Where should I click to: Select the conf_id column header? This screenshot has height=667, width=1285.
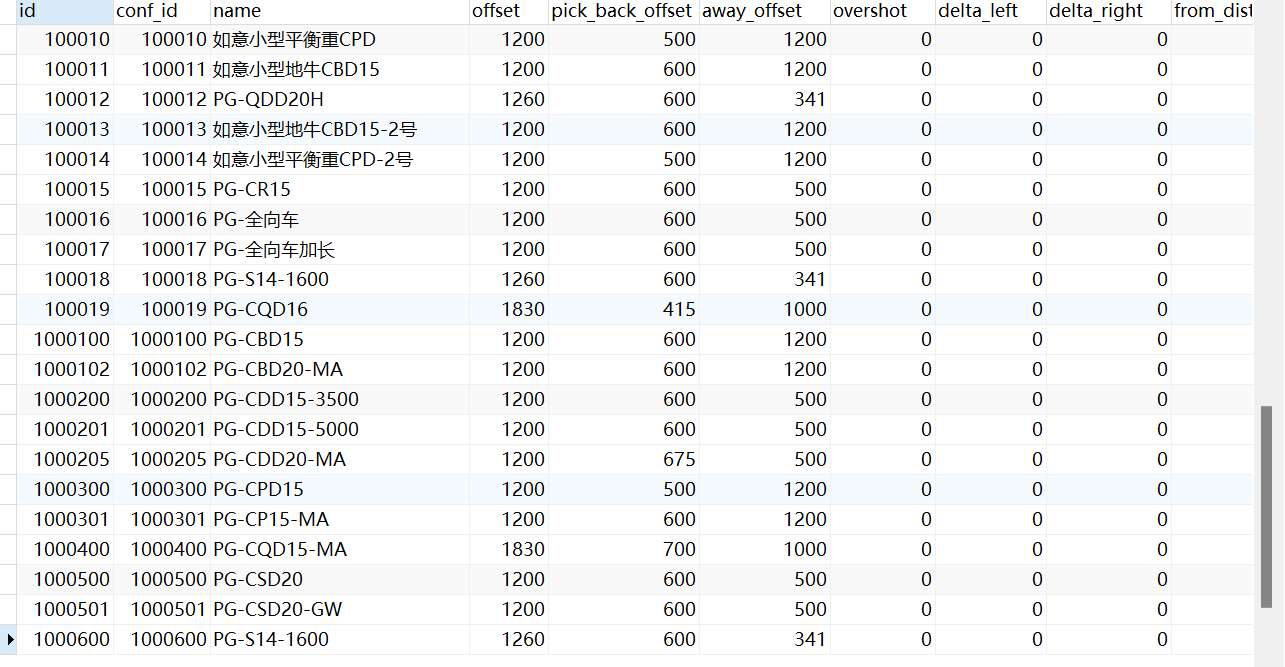(x=162, y=11)
